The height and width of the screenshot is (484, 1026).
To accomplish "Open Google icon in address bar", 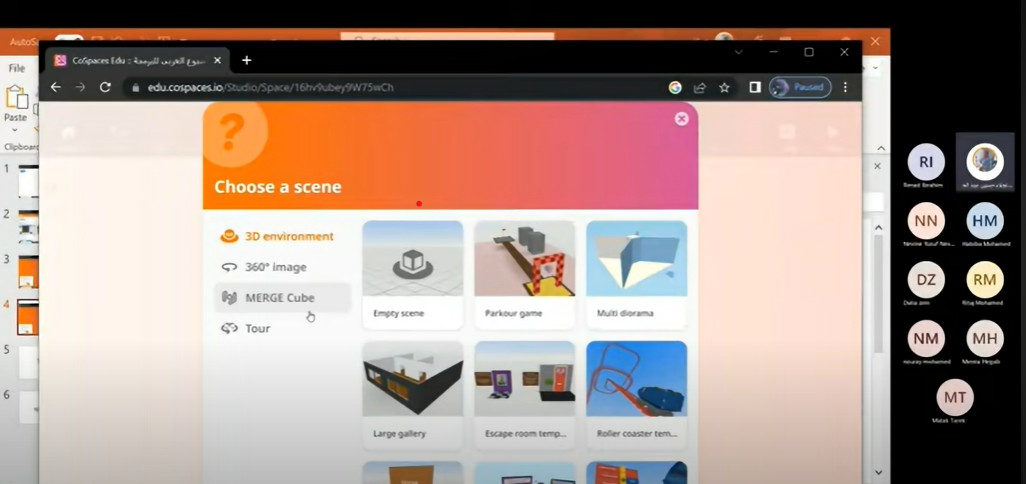I will pyautogui.click(x=675, y=87).
